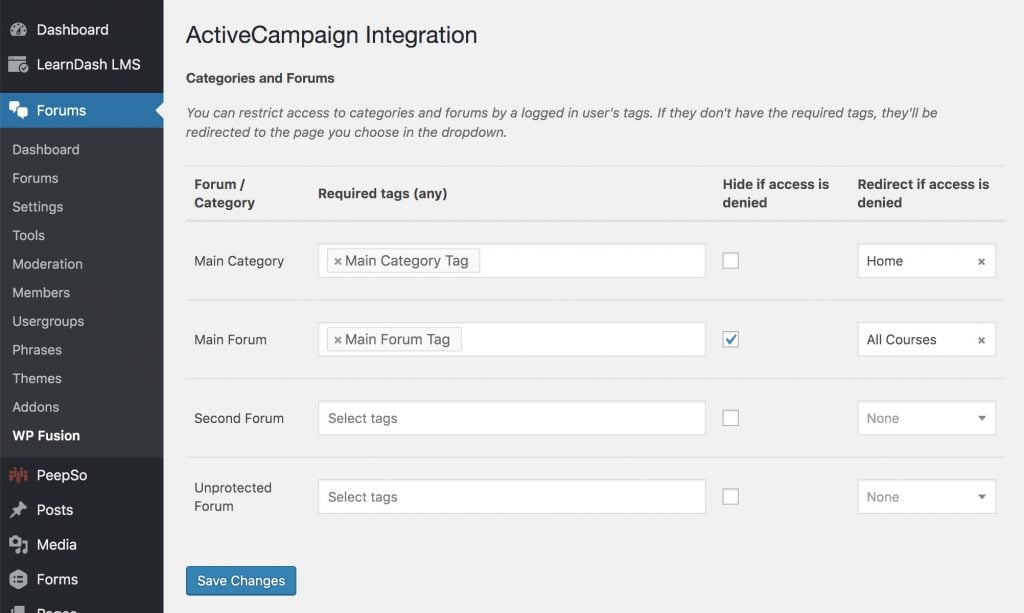The image size is (1024, 613).
Task: Open the Moderation submenu link
Action: pyautogui.click(x=48, y=264)
